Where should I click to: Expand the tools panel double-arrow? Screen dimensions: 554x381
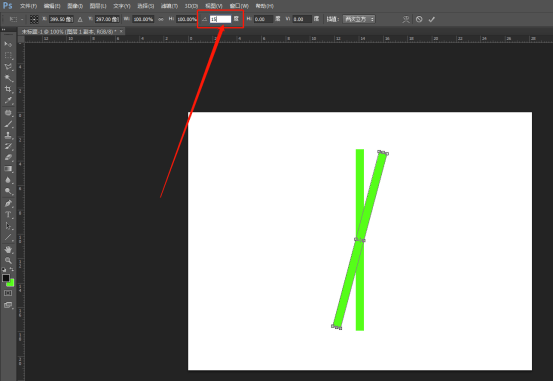click(x=4, y=30)
